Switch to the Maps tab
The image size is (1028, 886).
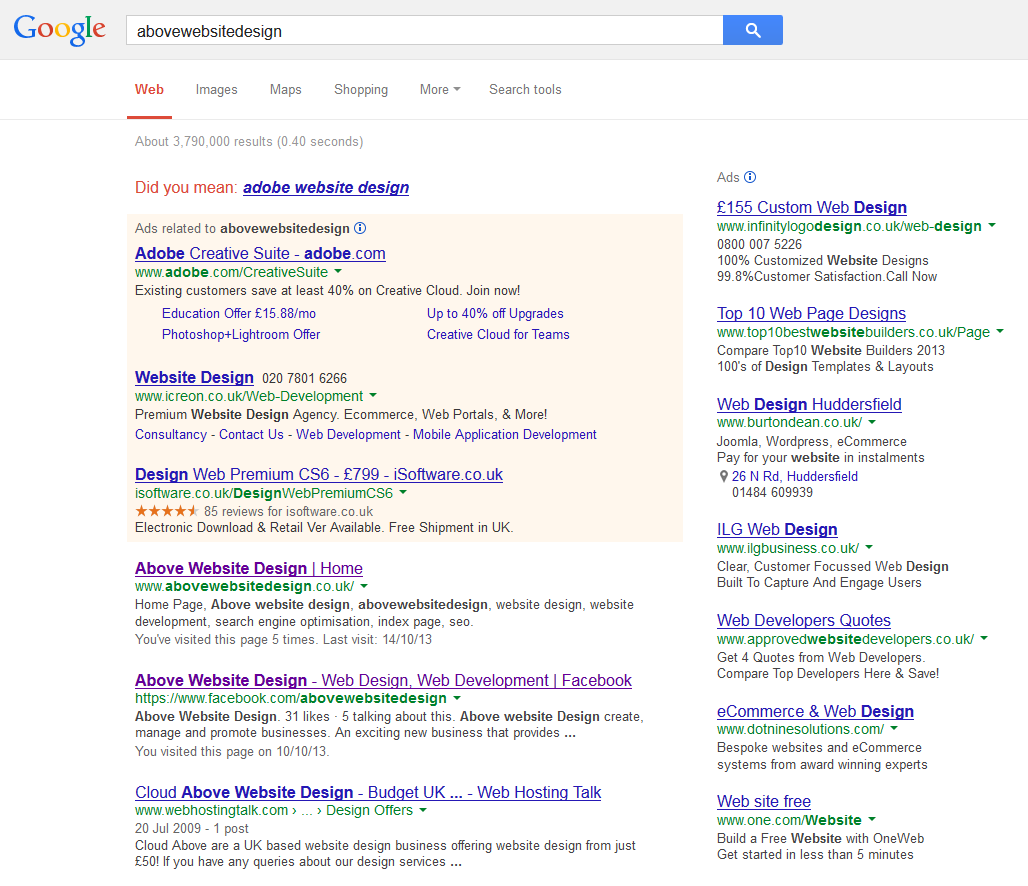tap(285, 90)
